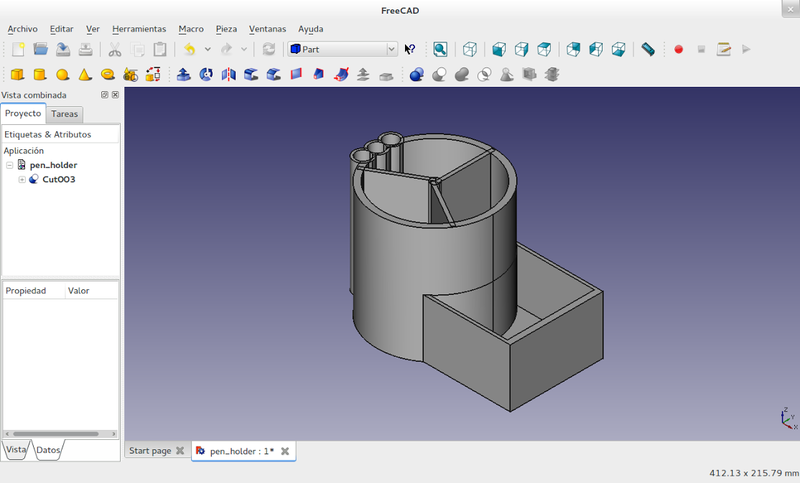Select the Revolve tool icon
This screenshot has height=483, width=800.
(206, 74)
